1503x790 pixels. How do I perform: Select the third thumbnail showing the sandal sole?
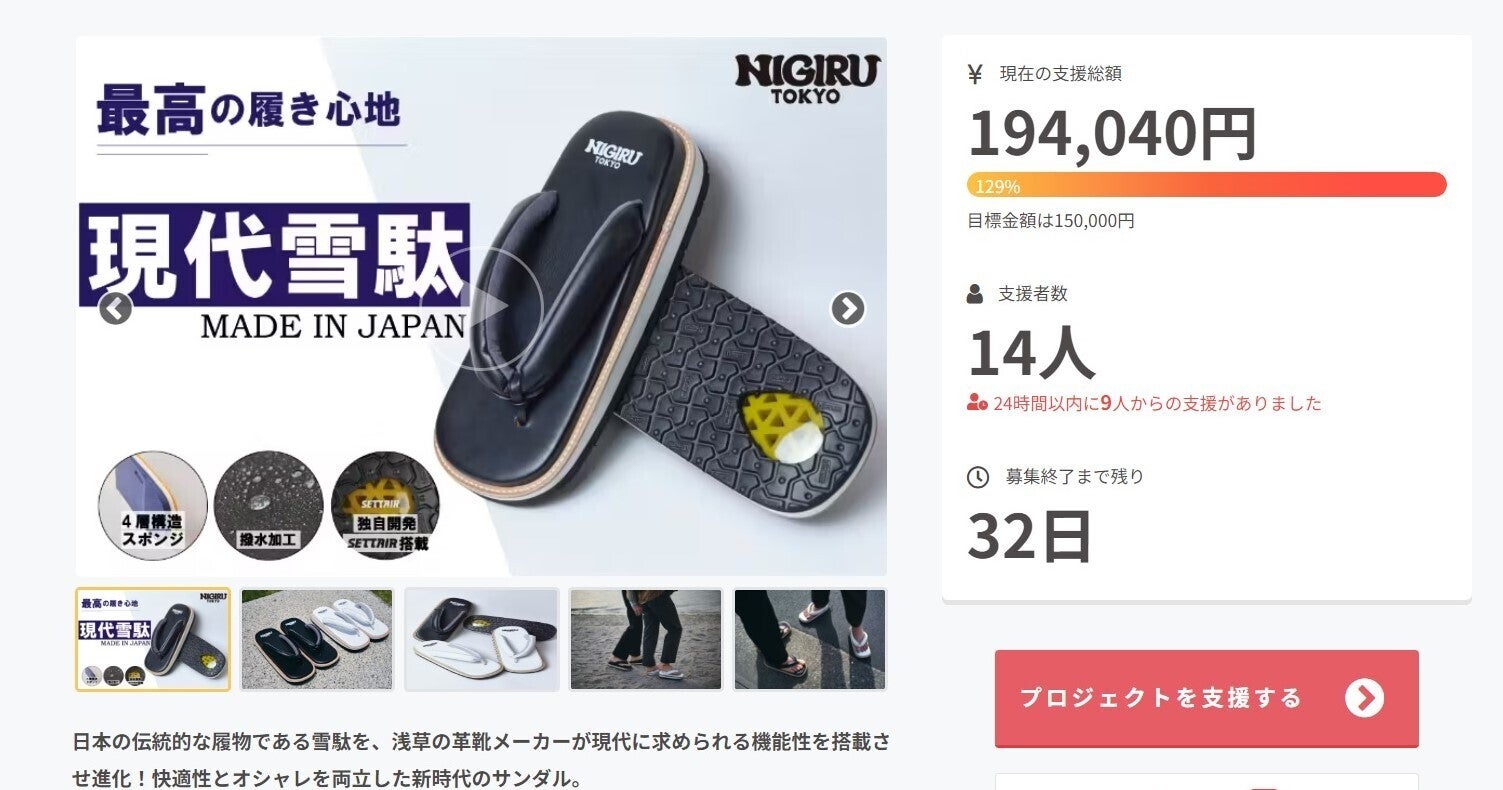coord(482,639)
